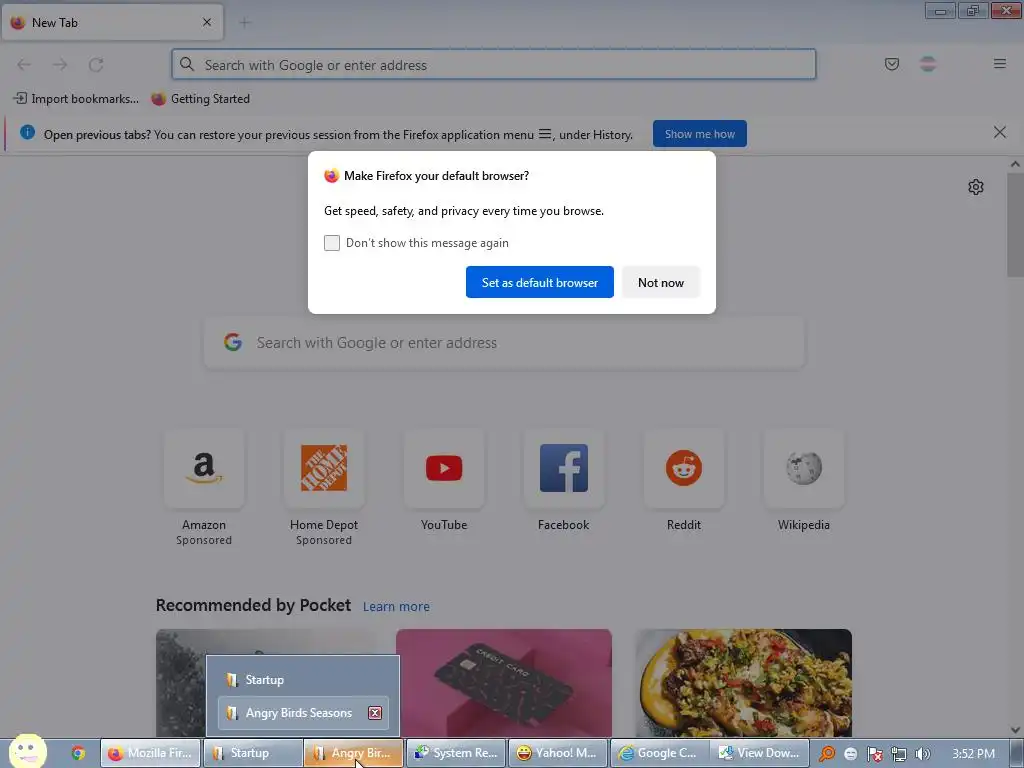Click the scrollbar up arrow
Viewport: 1024px width, 768px height.
point(1015,165)
